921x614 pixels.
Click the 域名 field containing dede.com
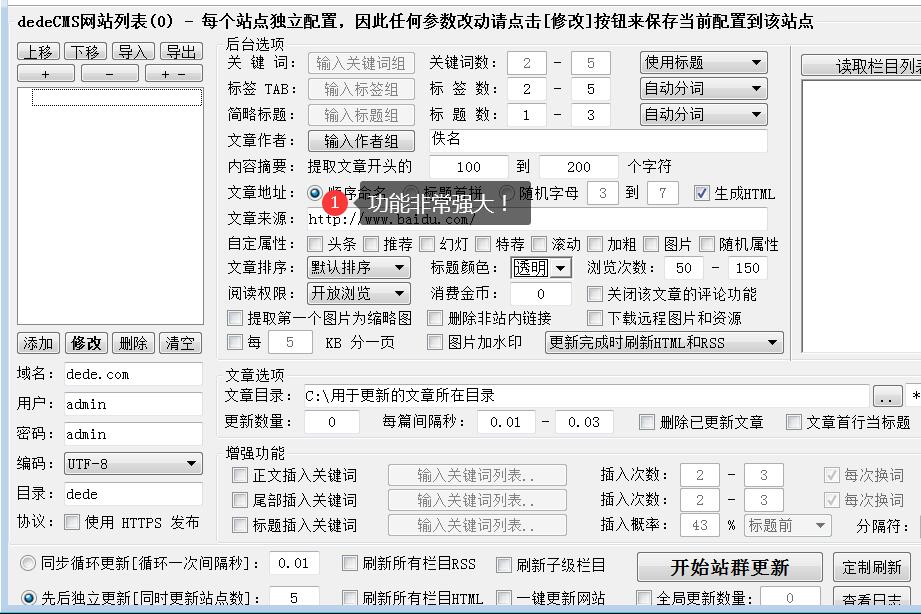(133, 374)
